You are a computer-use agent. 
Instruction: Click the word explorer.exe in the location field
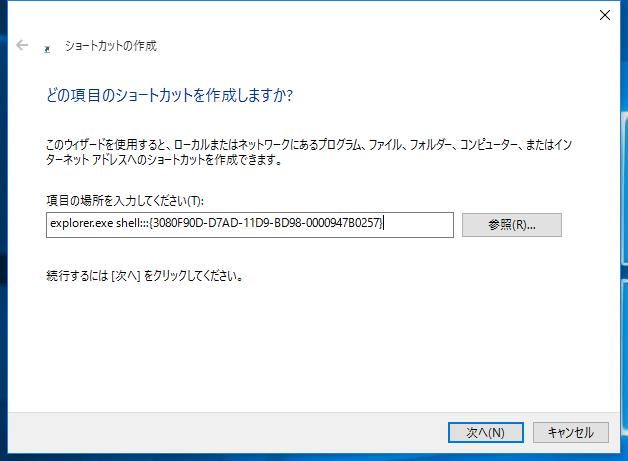tap(75, 225)
